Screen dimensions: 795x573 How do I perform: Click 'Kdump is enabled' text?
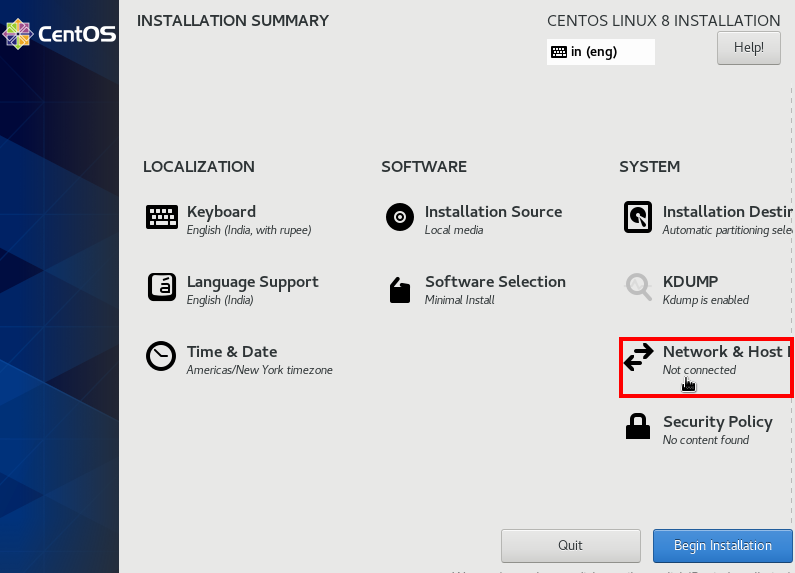(706, 300)
